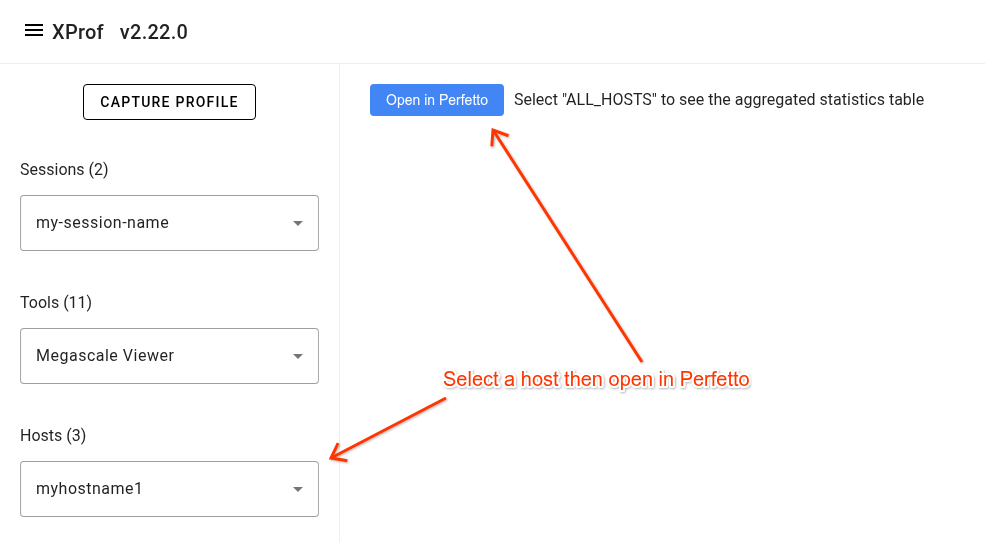Click the arrowhead pointing at Open in Perfetto
Image resolution: width=985 pixels, height=542 pixels.
(495, 135)
